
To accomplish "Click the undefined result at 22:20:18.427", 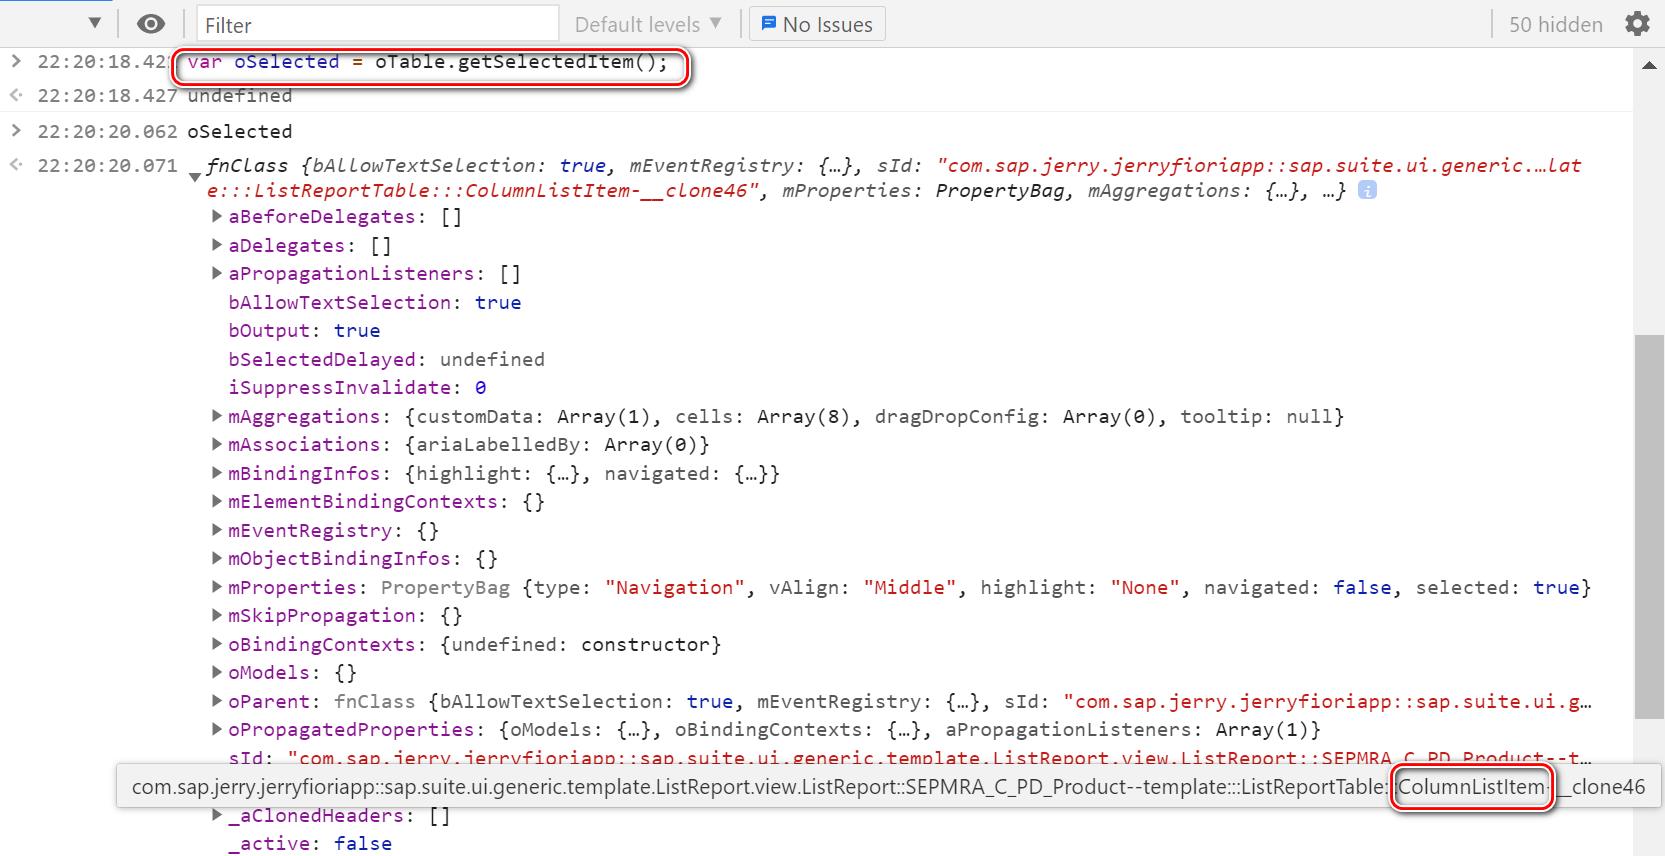I will point(240,96).
